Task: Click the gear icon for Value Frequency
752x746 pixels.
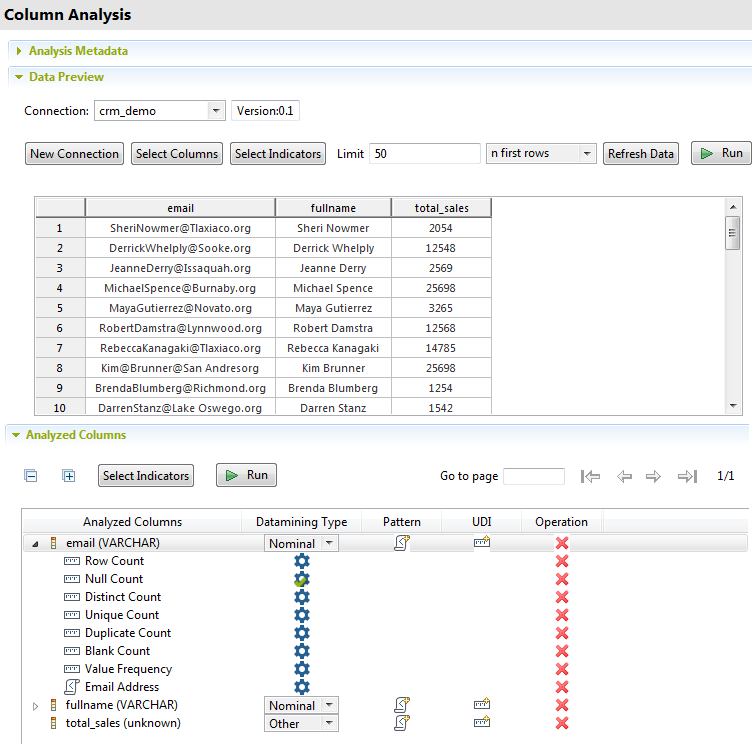Action: 301,669
